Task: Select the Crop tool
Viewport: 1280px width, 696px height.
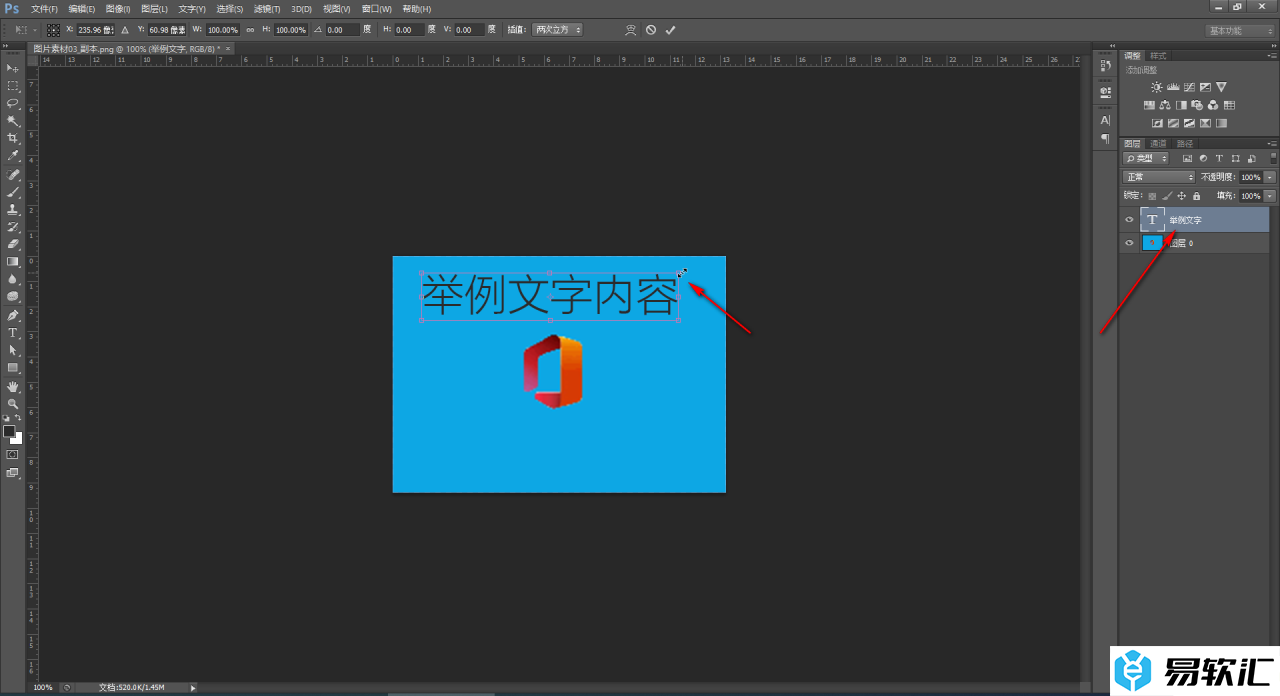Action: (x=13, y=138)
